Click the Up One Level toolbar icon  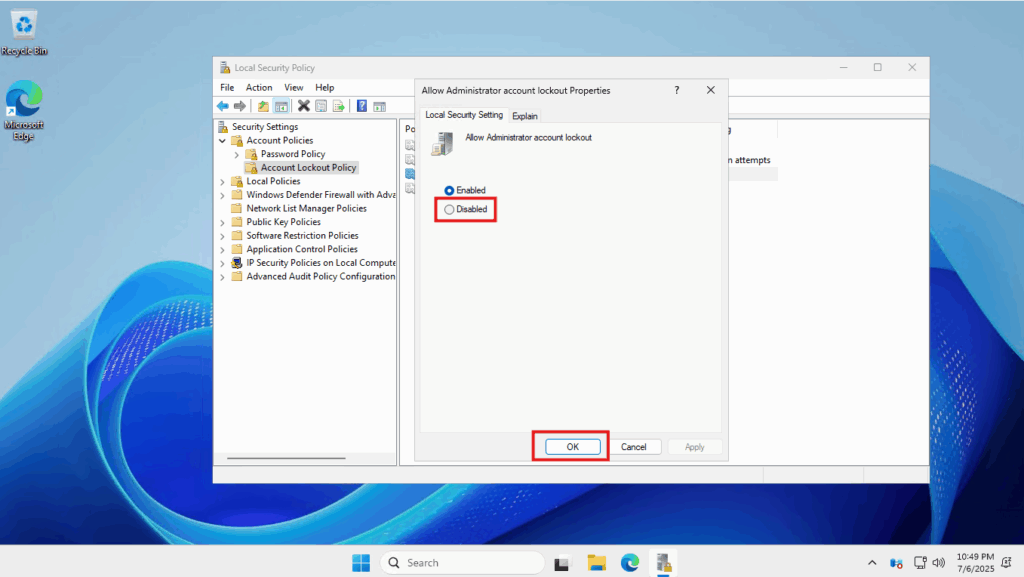click(x=263, y=106)
